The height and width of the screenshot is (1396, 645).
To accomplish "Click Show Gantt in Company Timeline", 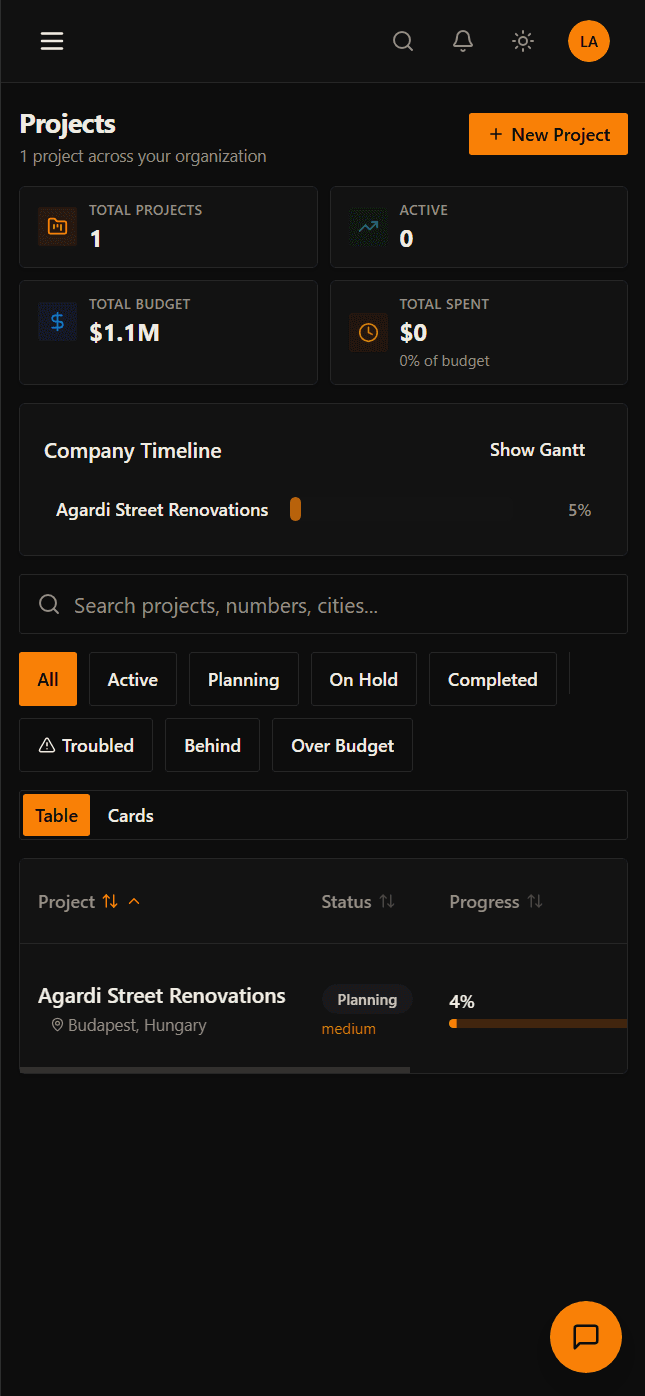I will click(x=537, y=450).
